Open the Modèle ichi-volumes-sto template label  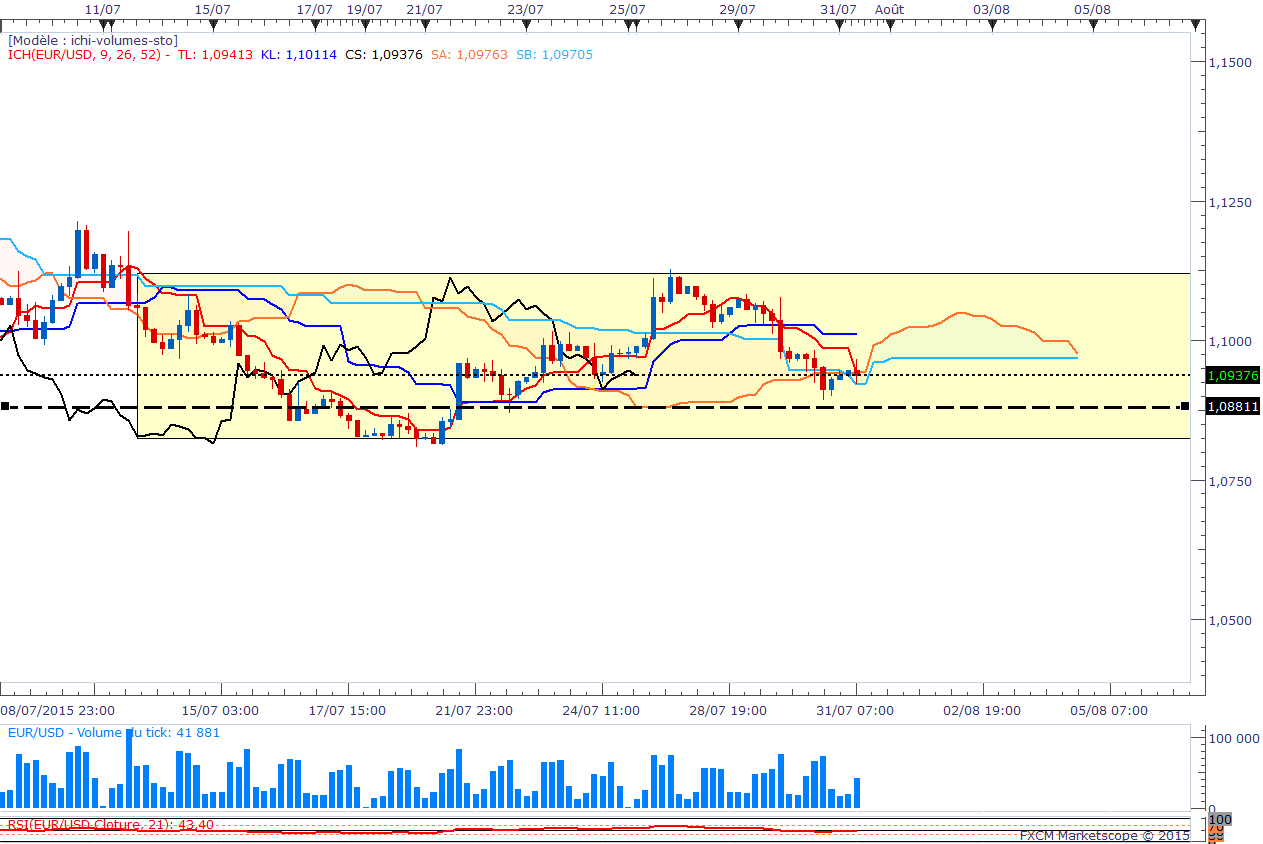click(93, 40)
